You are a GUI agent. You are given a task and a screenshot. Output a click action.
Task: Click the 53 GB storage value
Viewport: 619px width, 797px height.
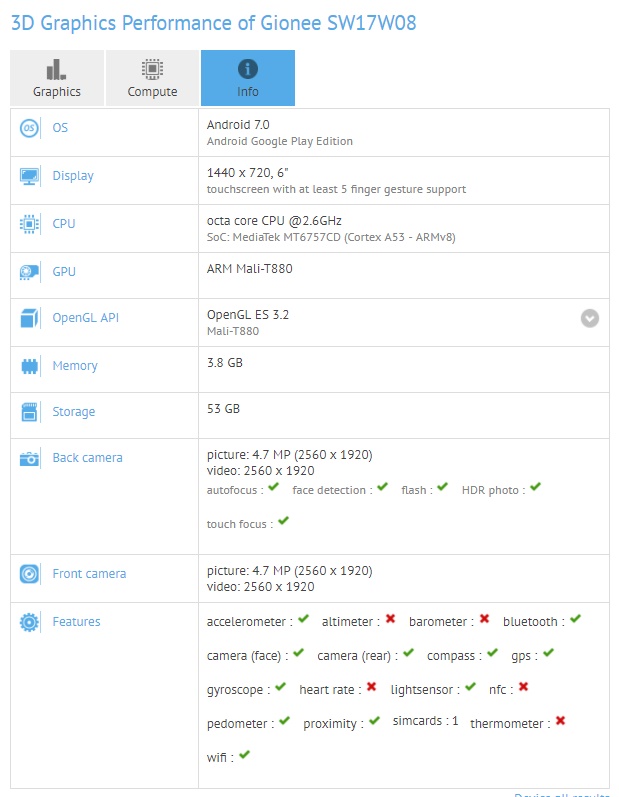pyautogui.click(x=223, y=409)
